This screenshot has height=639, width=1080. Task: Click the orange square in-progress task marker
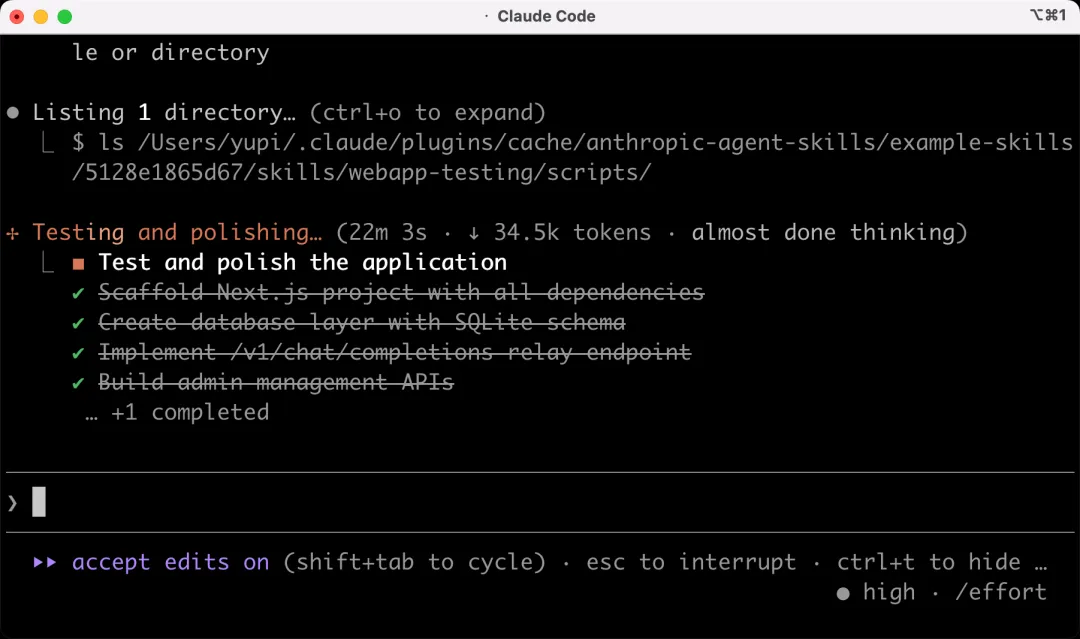79,264
